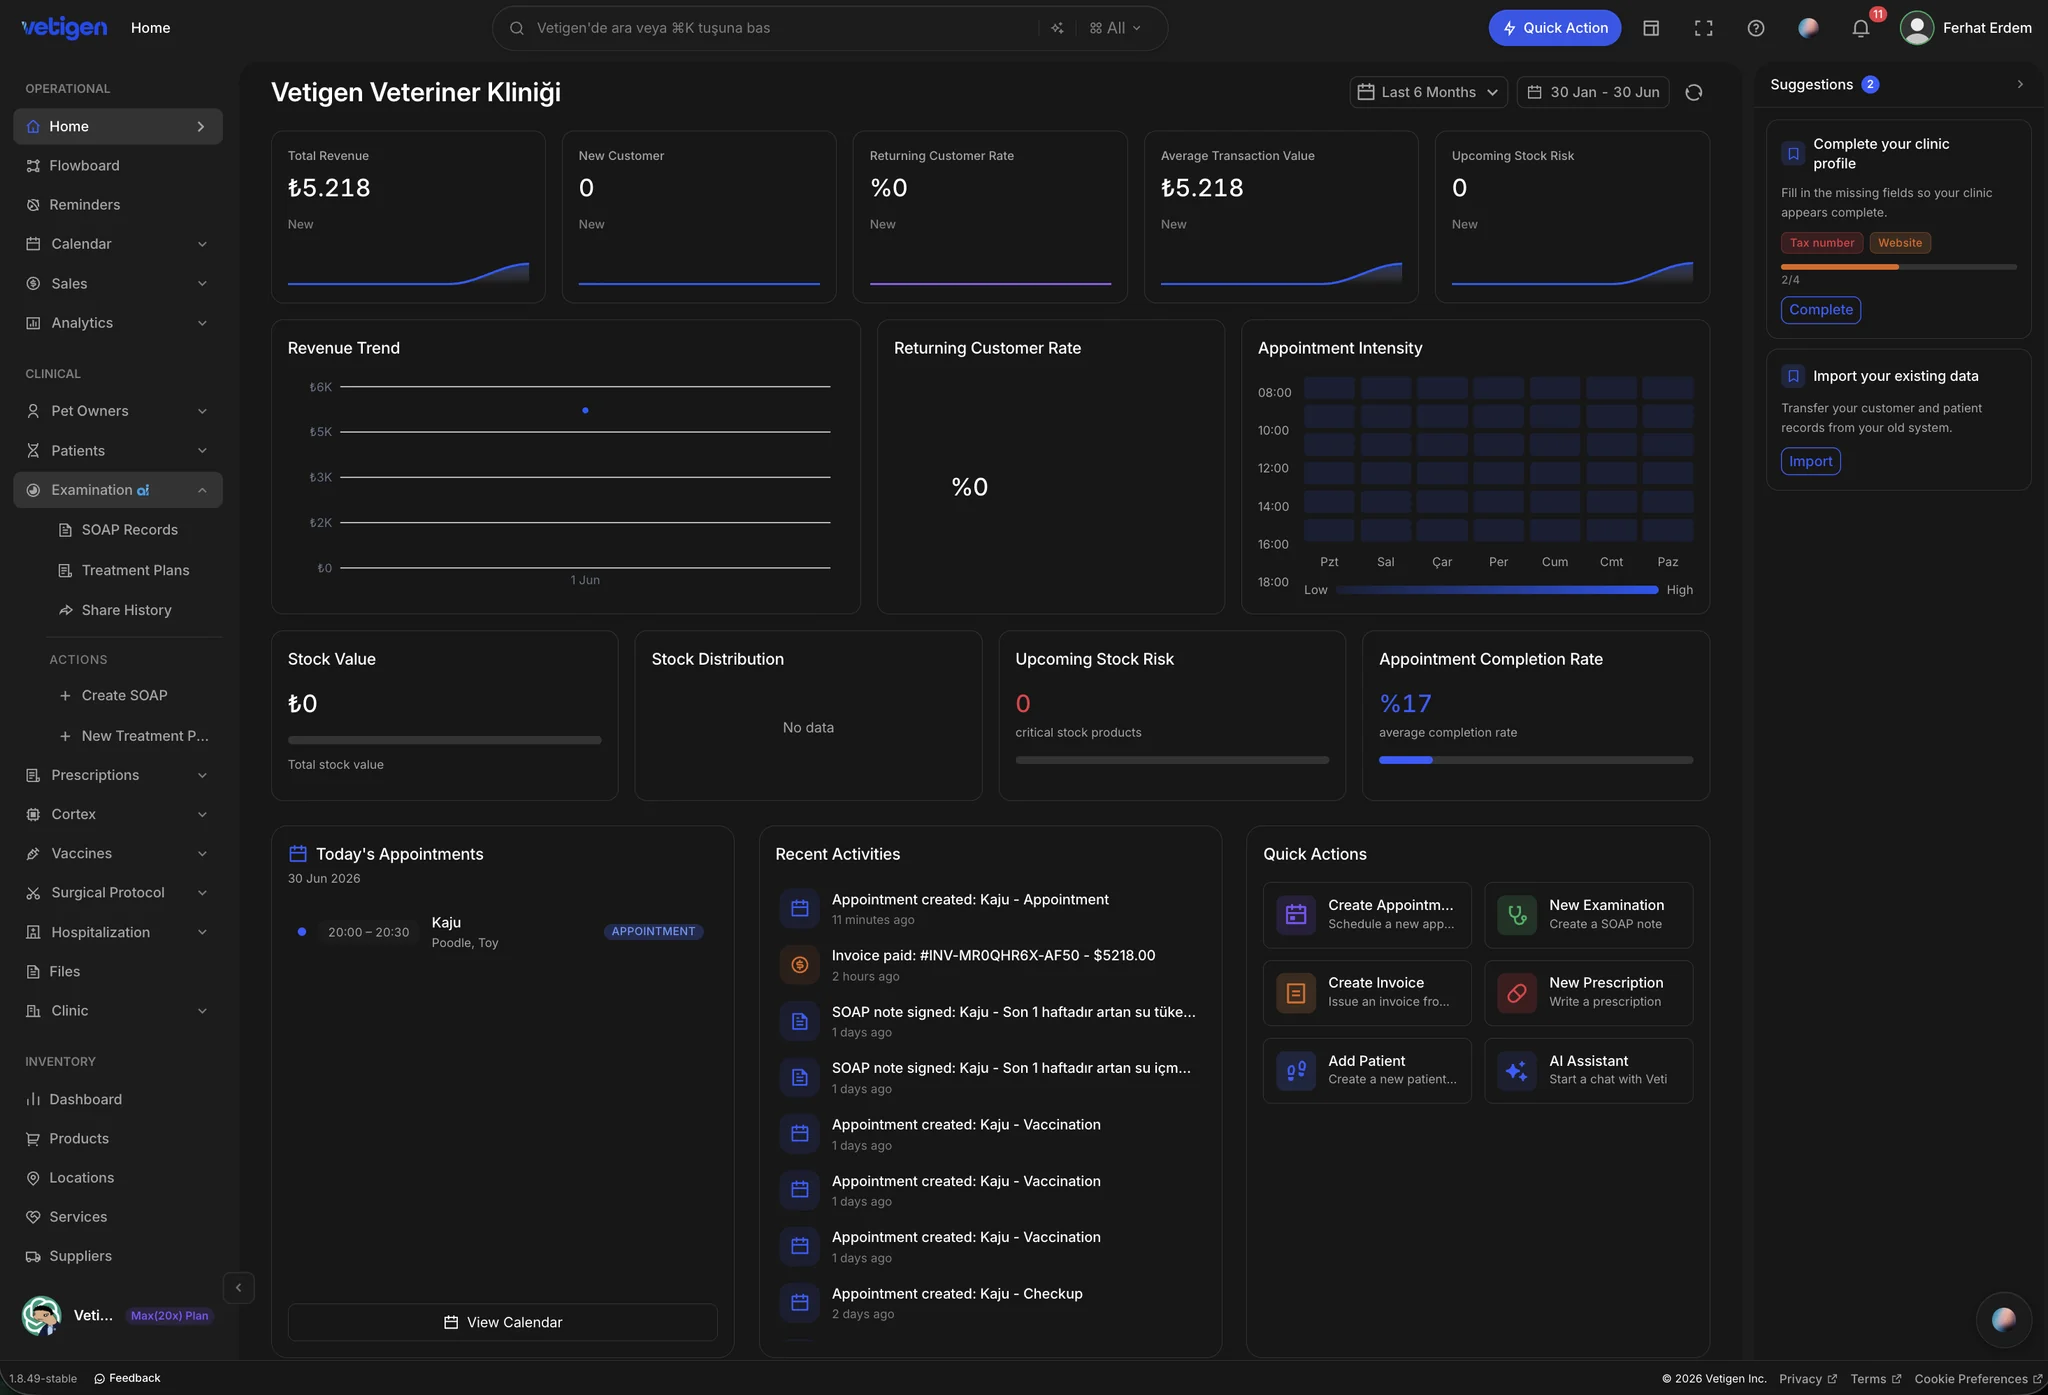Click the Create Appointment calendar icon
The height and width of the screenshot is (1395, 2048).
pos(1296,915)
